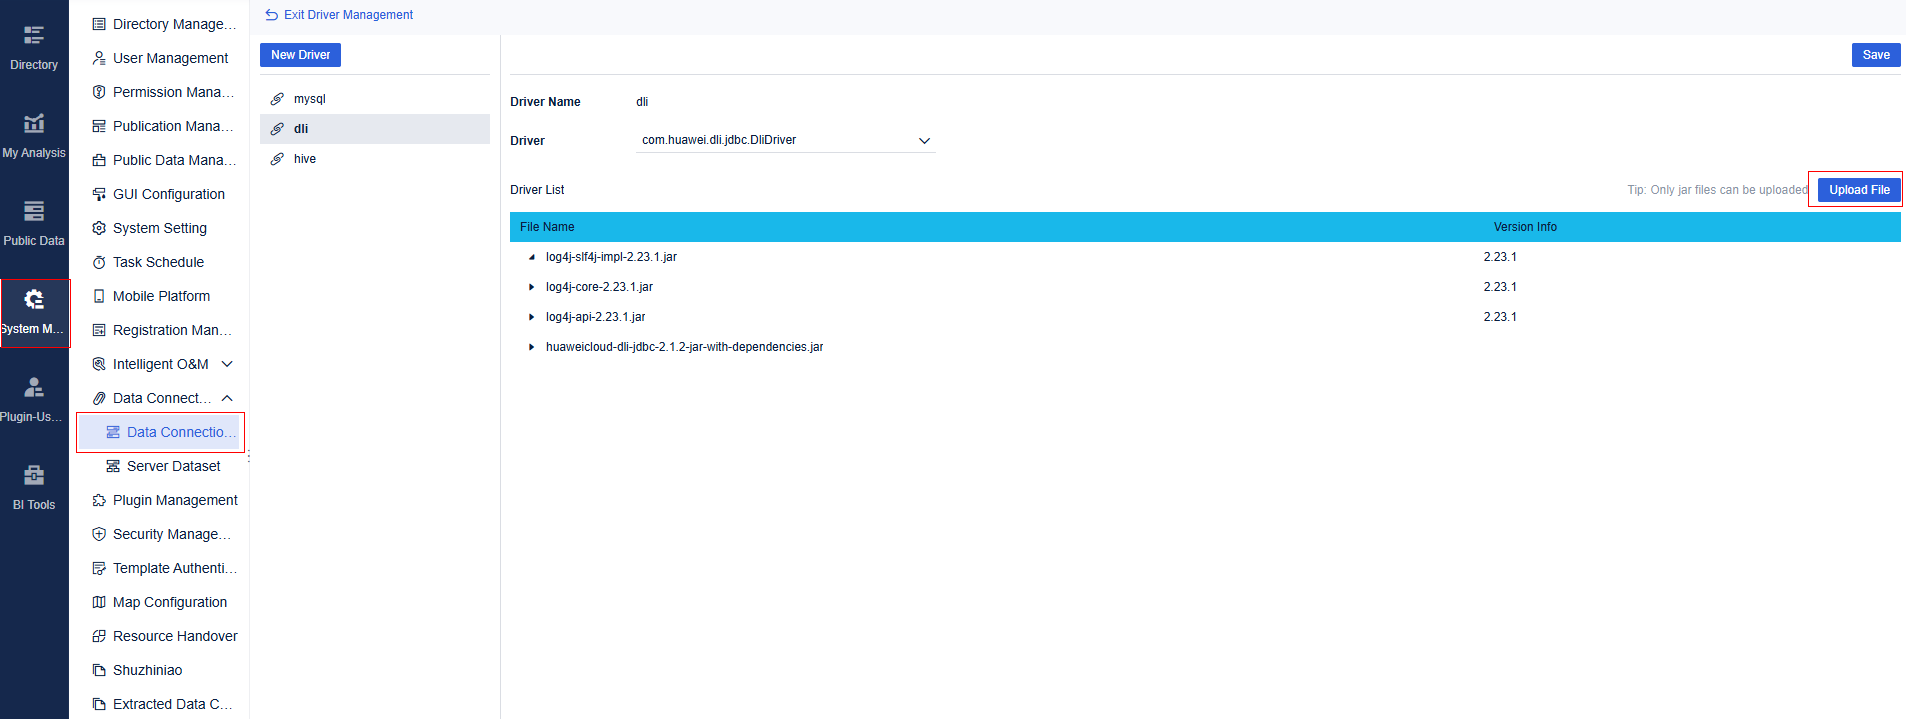Click the Permission Management shield icon
This screenshot has height=719, width=1906.
(99, 92)
